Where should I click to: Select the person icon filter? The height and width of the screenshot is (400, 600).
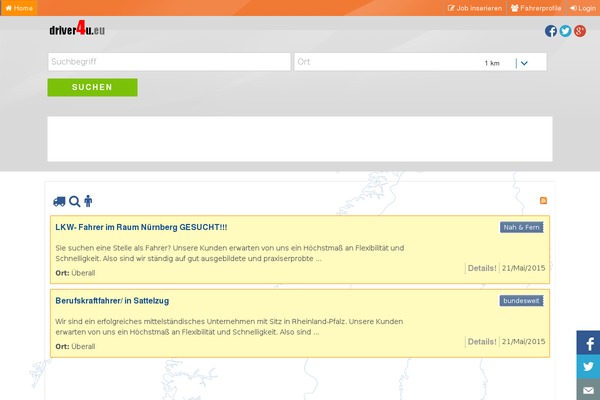88,201
